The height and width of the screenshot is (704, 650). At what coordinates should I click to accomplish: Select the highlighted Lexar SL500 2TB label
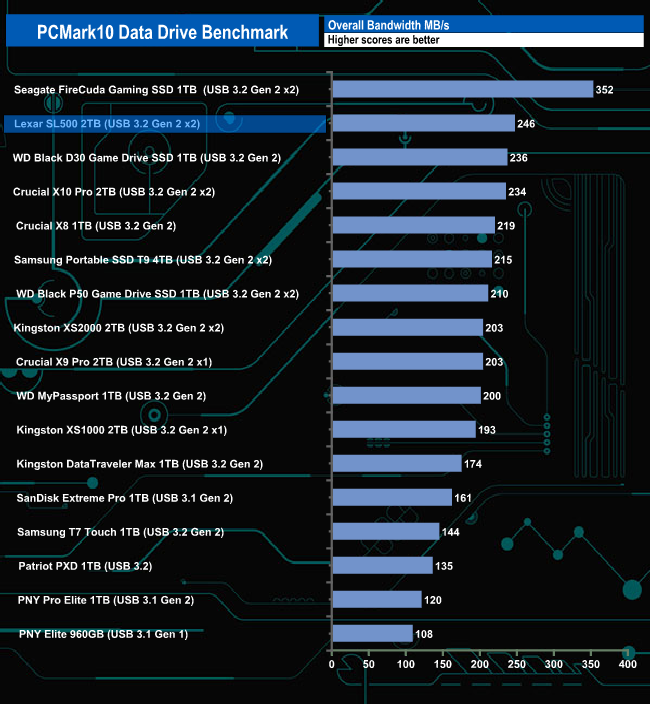pyautogui.click(x=107, y=124)
